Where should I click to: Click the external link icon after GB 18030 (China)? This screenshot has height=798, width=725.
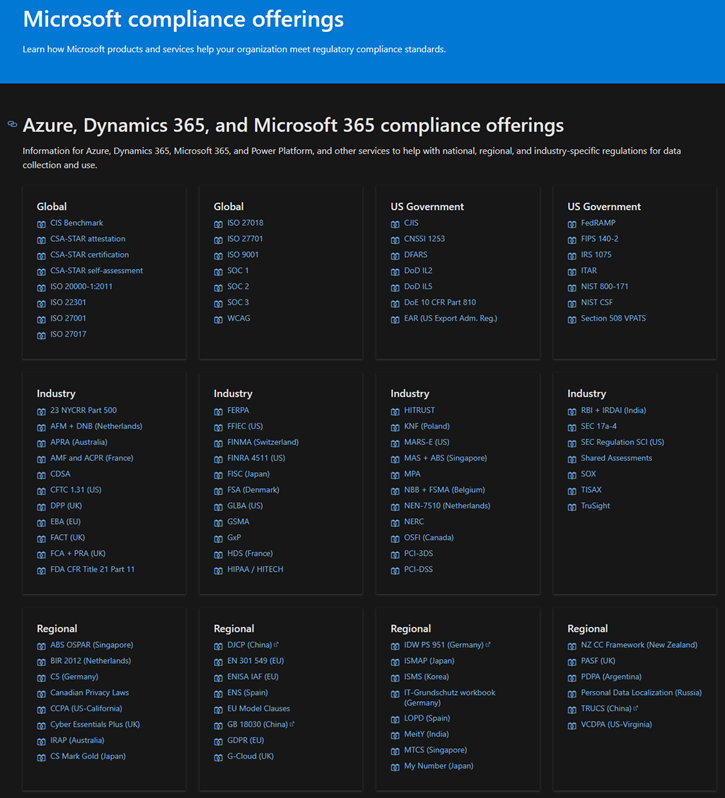coord(292,724)
